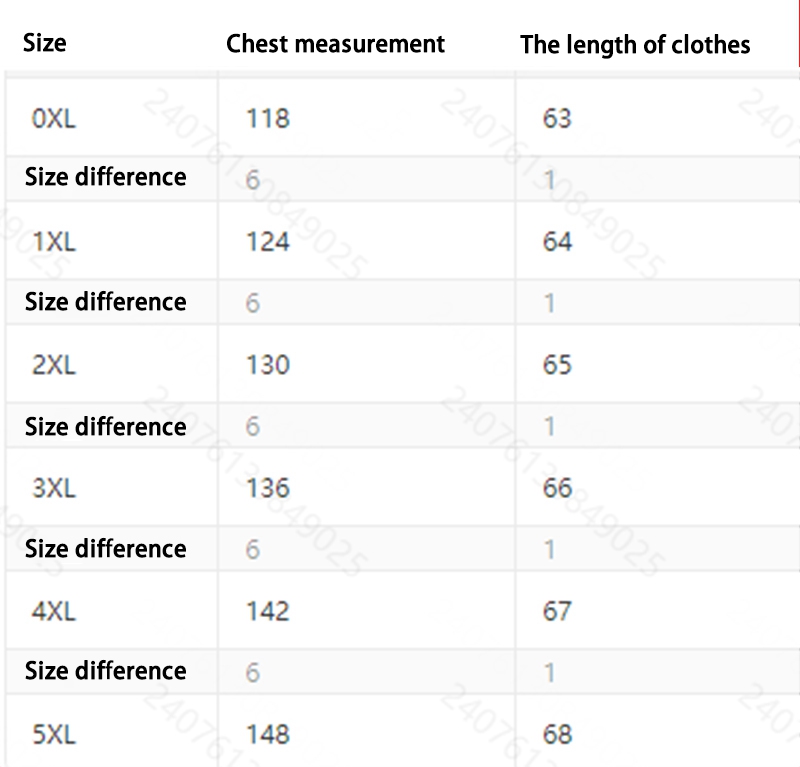The height and width of the screenshot is (767, 800).
Task: Select the 3XL size row label
Action: pyautogui.click(x=54, y=488)
